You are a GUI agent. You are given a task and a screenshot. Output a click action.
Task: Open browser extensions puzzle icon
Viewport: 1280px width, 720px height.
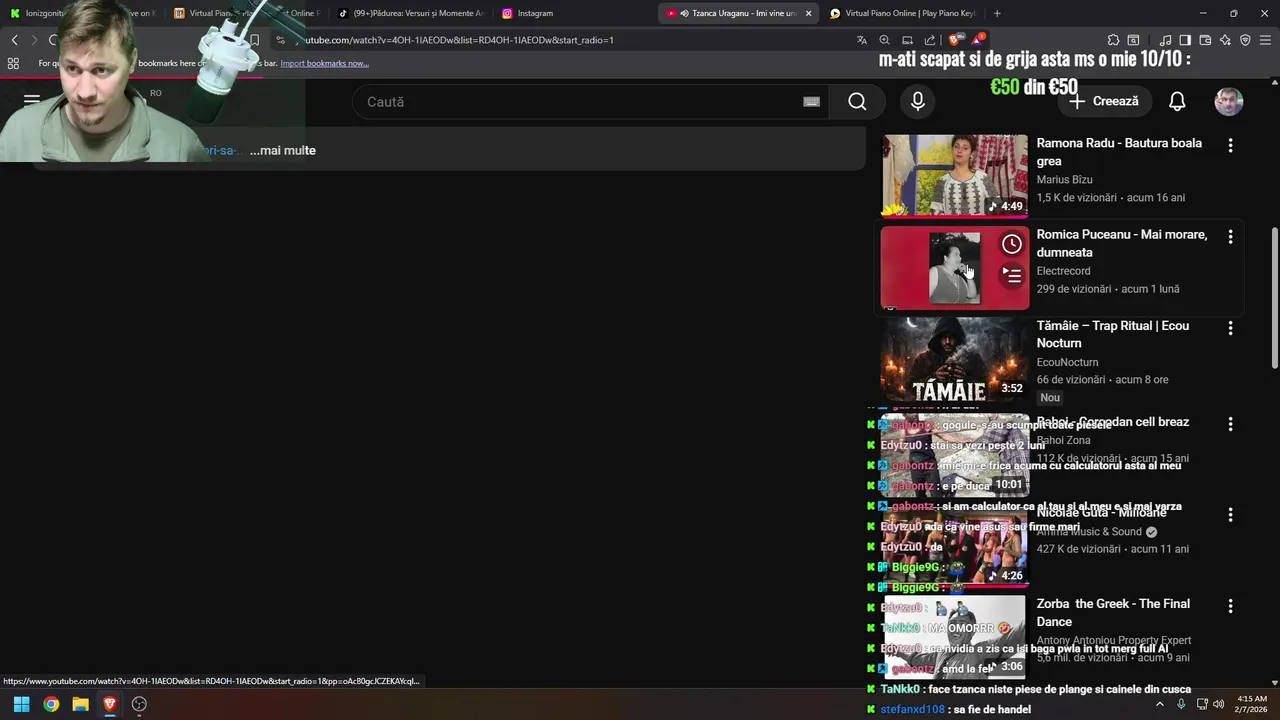coord(1114,40)
